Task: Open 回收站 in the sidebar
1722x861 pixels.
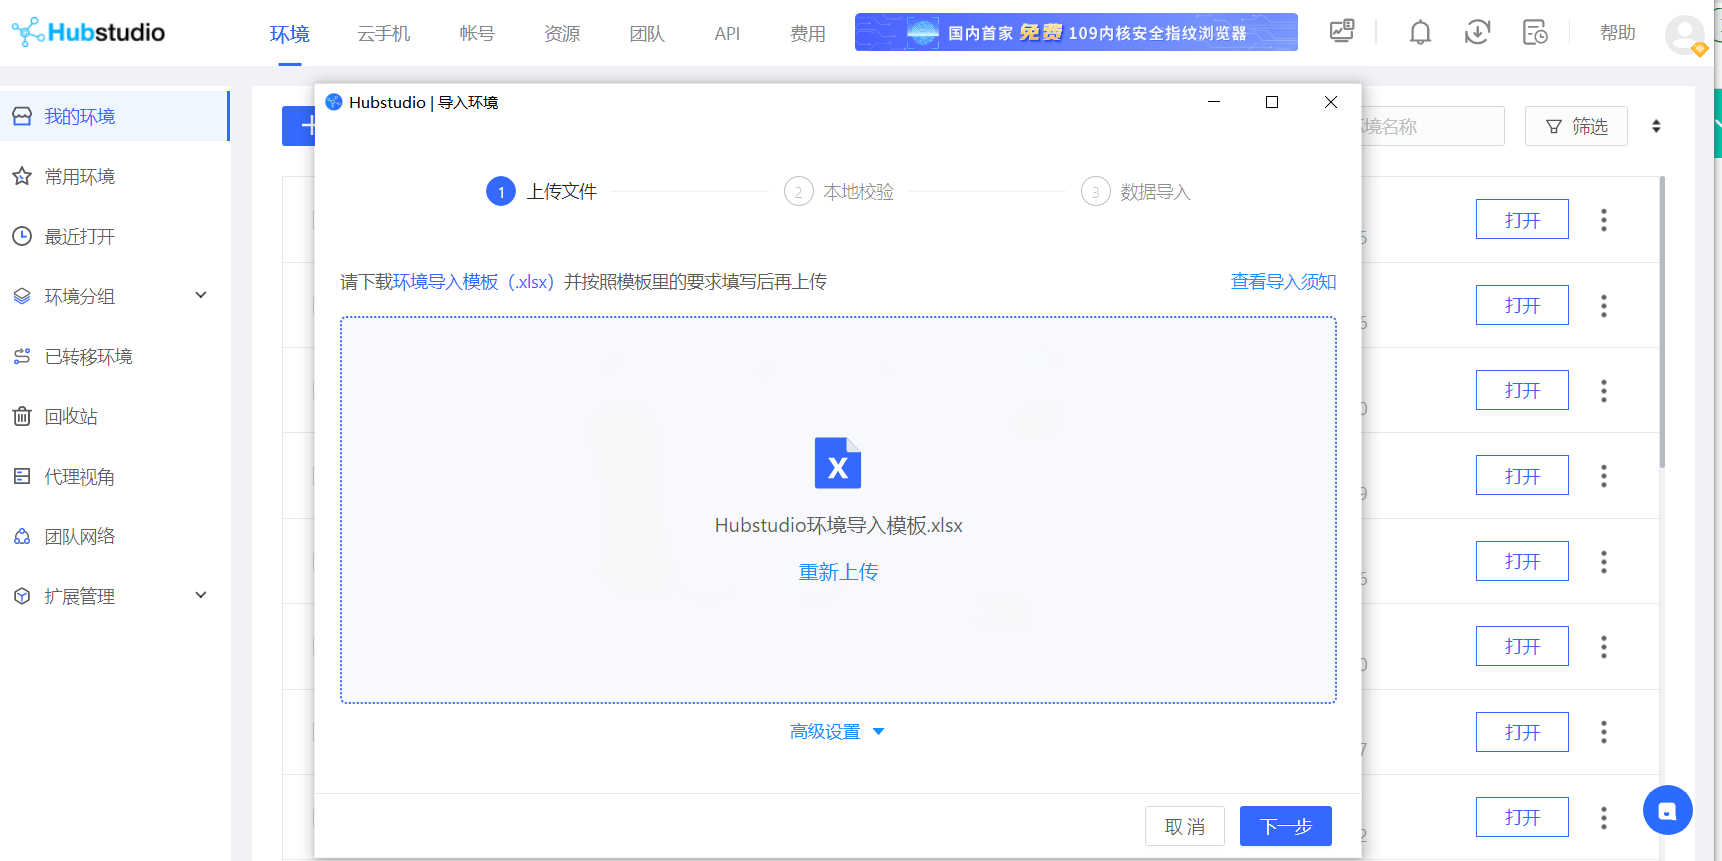Action: coord(71,417)
